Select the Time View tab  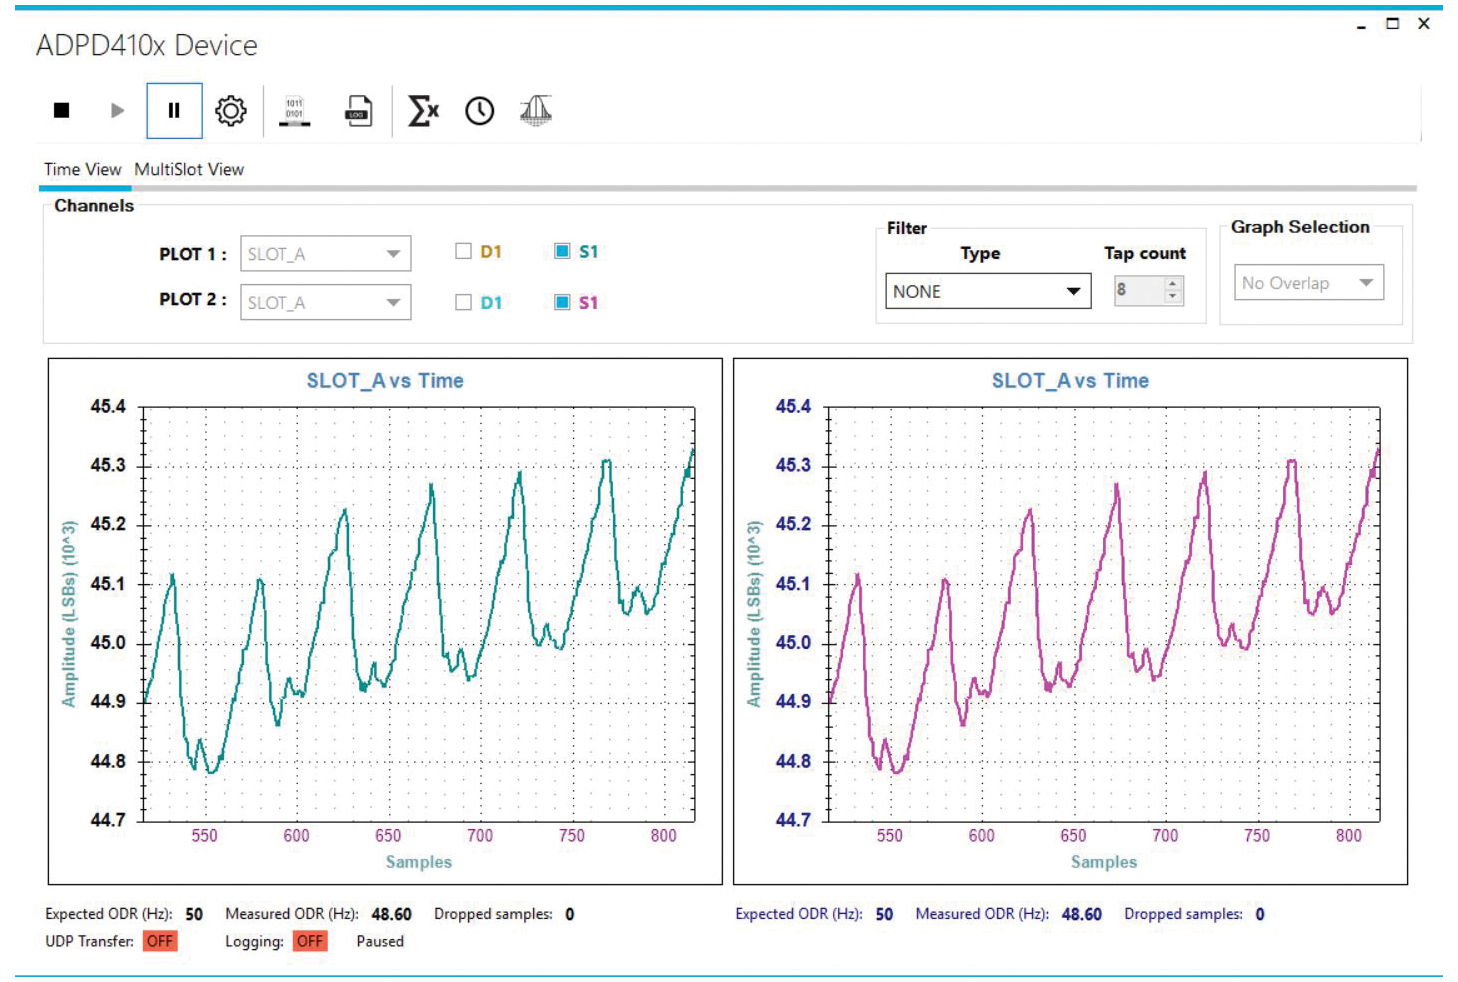click(x=82, y=169)
